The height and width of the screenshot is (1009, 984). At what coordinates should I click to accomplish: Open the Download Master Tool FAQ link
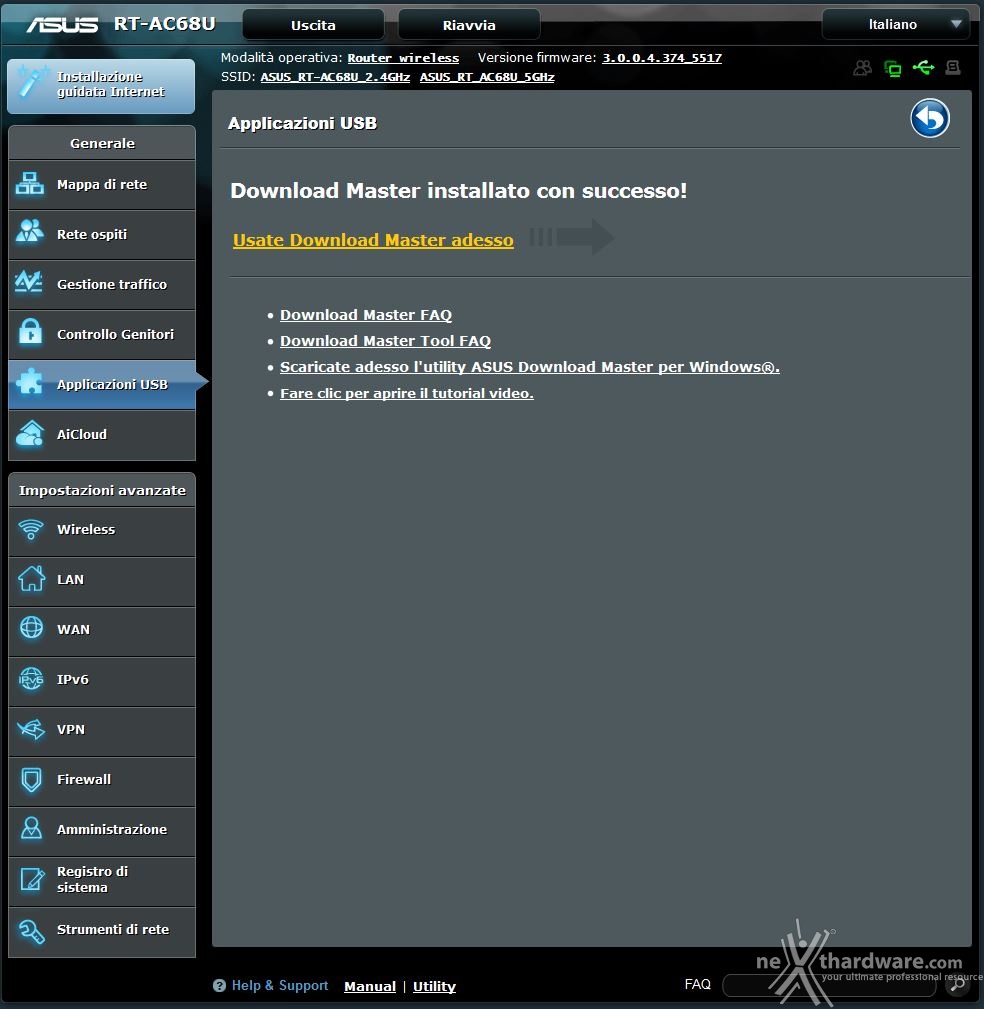[385, 341]
